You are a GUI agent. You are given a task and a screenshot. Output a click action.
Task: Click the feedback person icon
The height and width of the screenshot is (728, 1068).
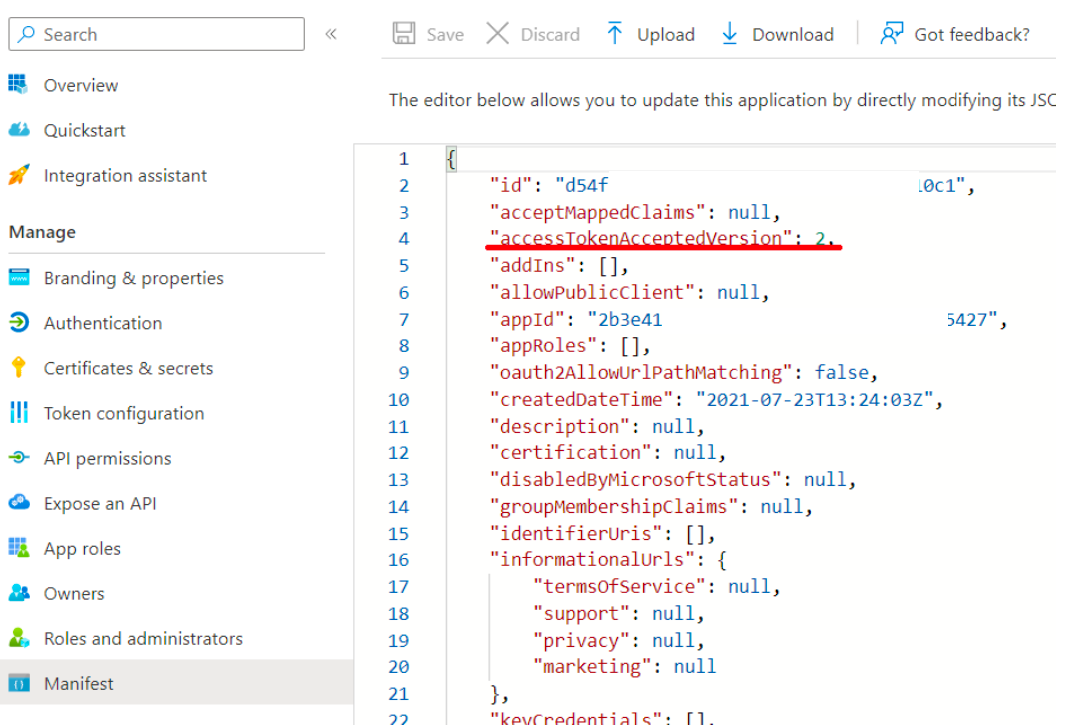[x=892, y=33]
